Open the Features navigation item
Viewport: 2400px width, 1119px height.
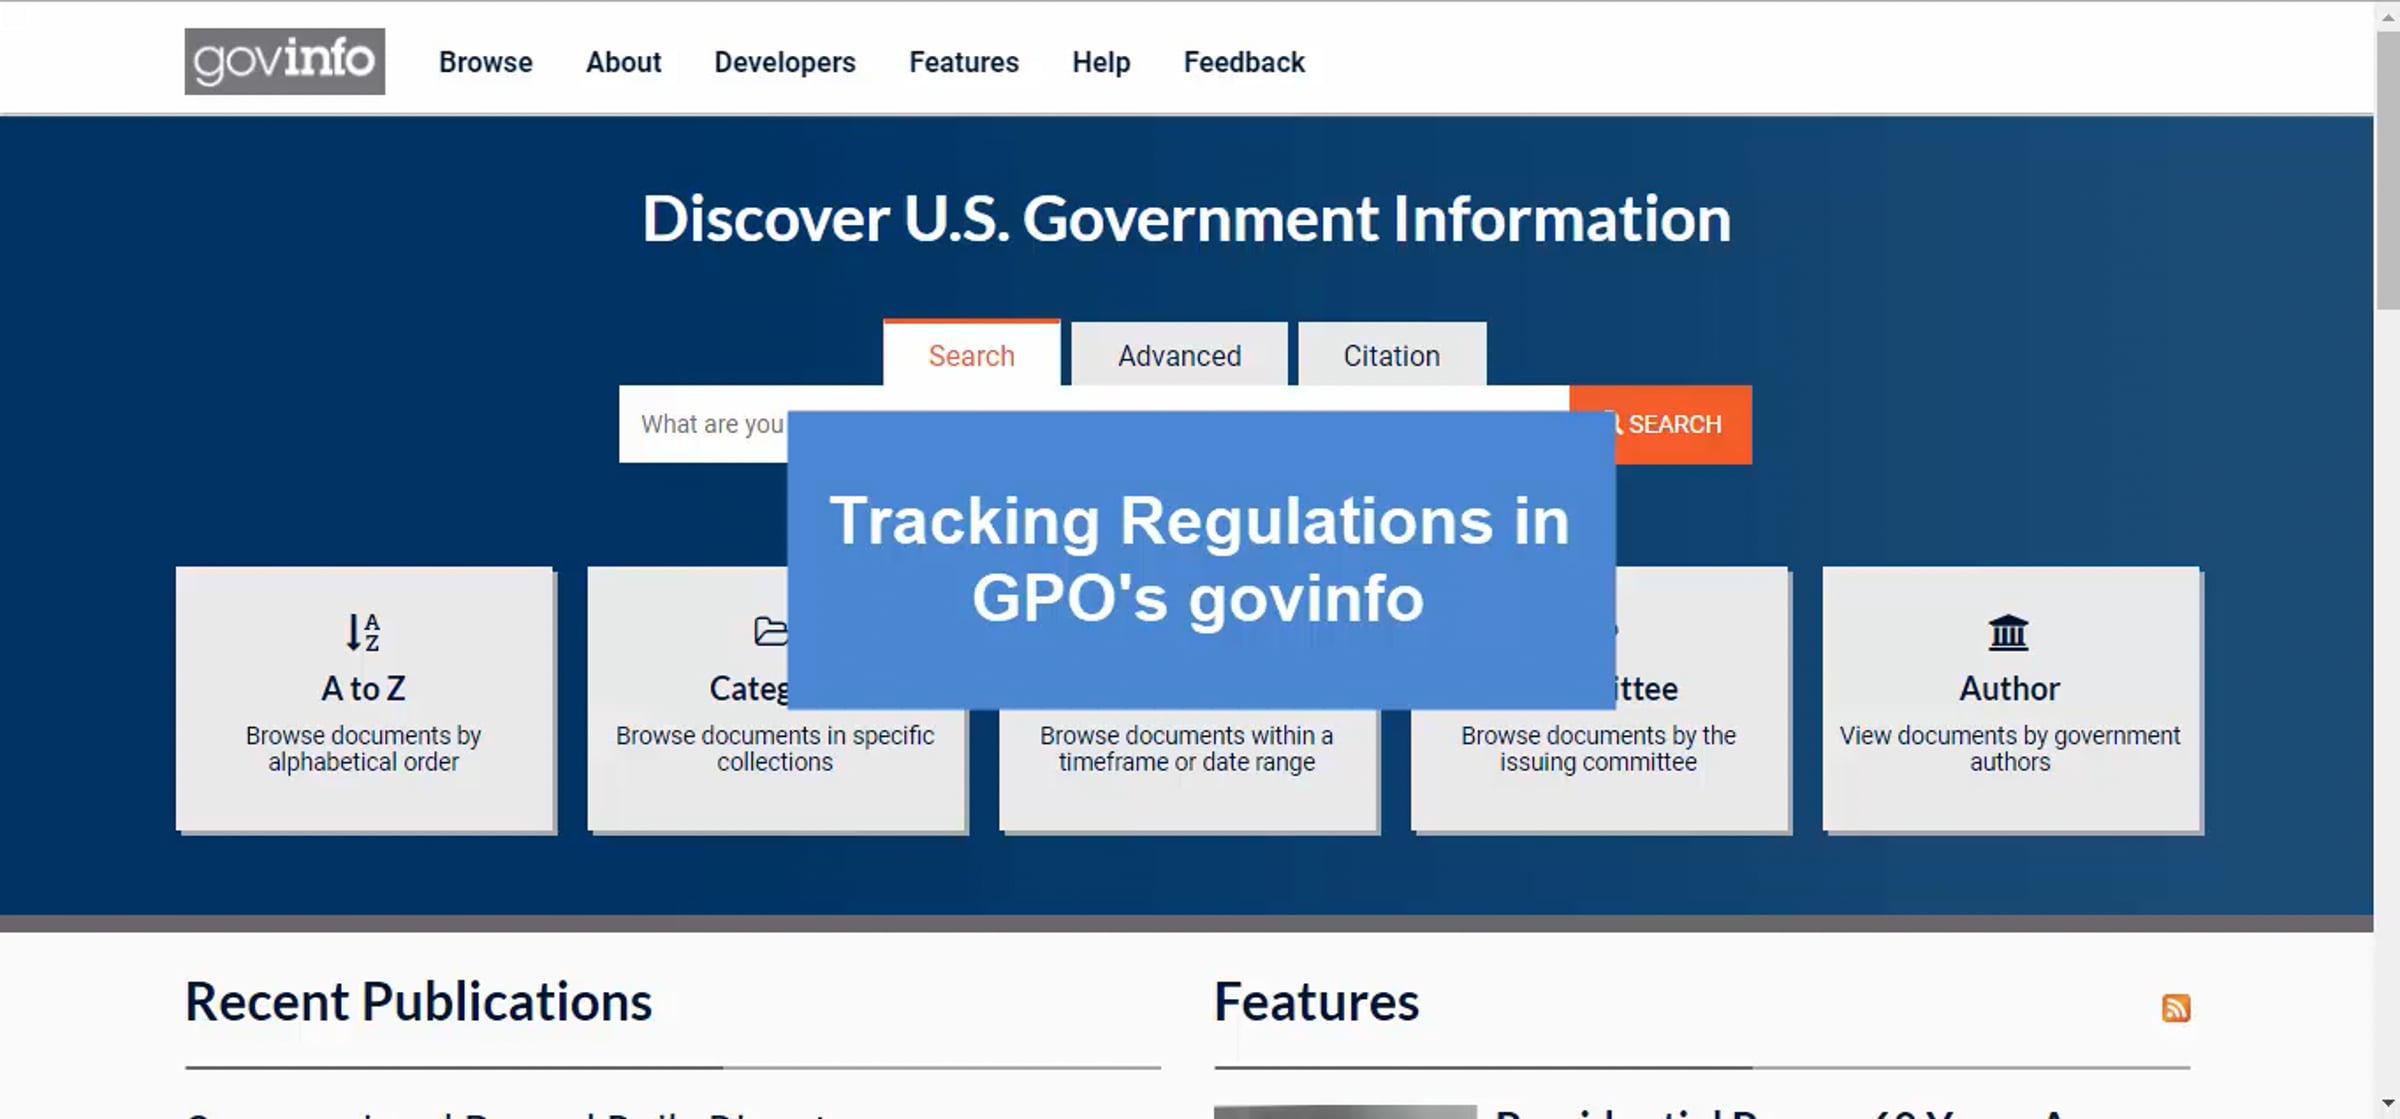point(964,62)
